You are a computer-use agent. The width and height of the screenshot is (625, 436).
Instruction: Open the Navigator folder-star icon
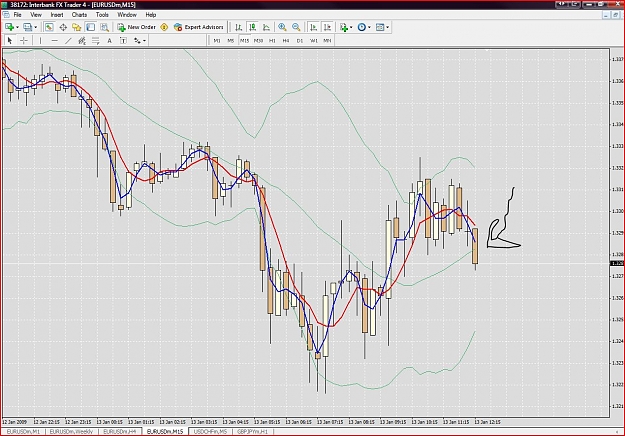[77, 27]
